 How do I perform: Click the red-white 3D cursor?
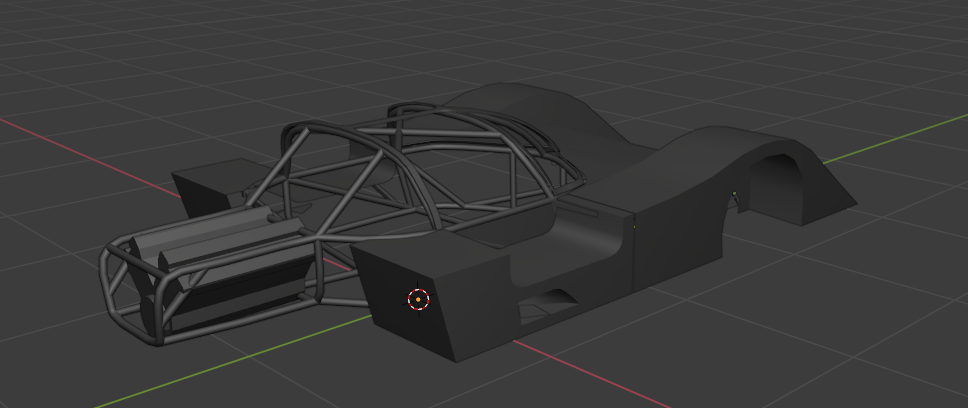419,299
